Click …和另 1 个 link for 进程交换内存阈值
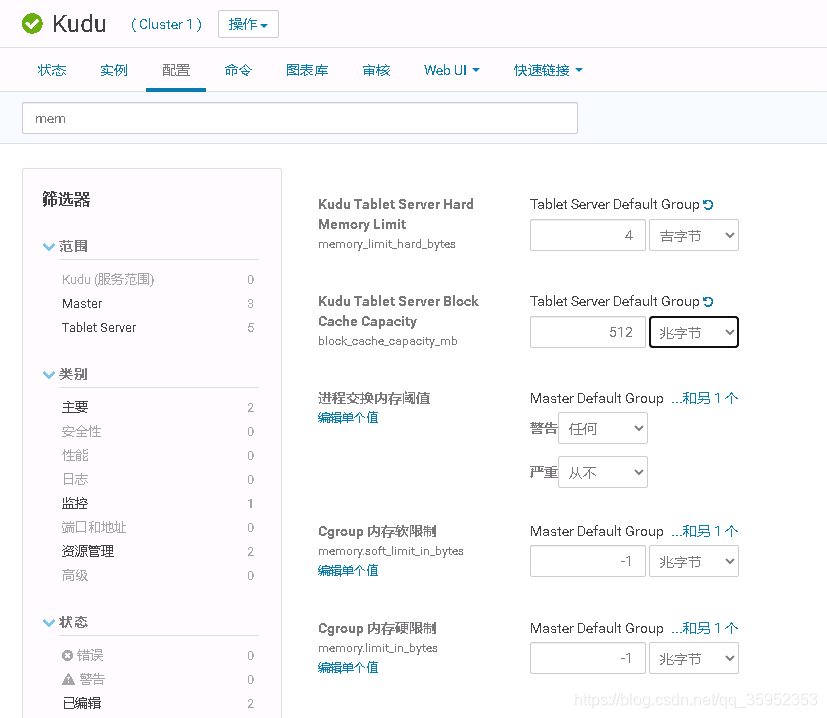This screenshot has height=718, width=827. pos(705,398)
